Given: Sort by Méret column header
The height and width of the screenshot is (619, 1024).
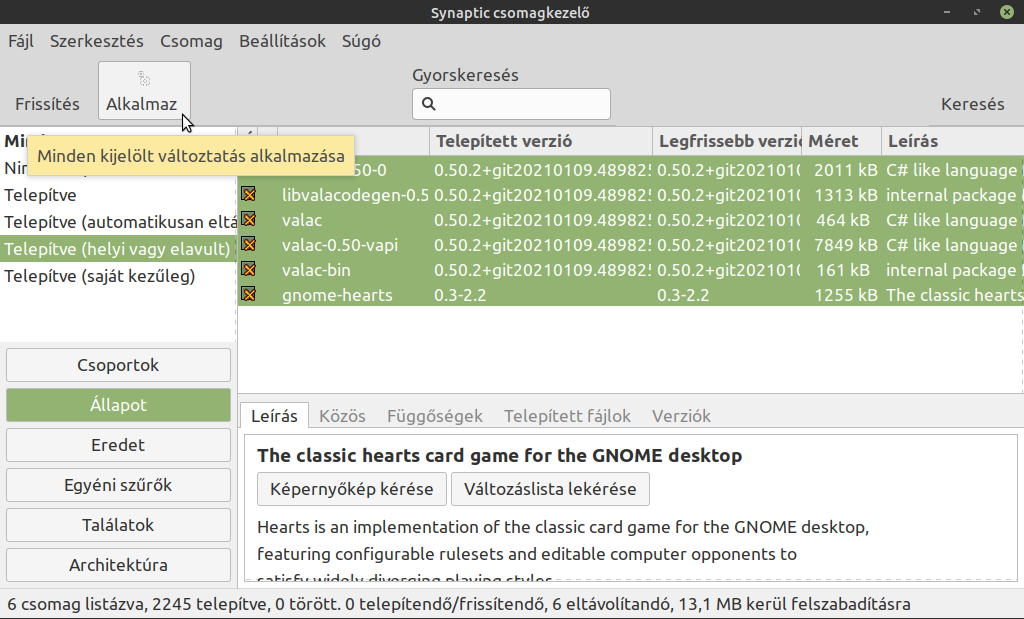Looking at the screenshot, I should click(x=841, y=141).
